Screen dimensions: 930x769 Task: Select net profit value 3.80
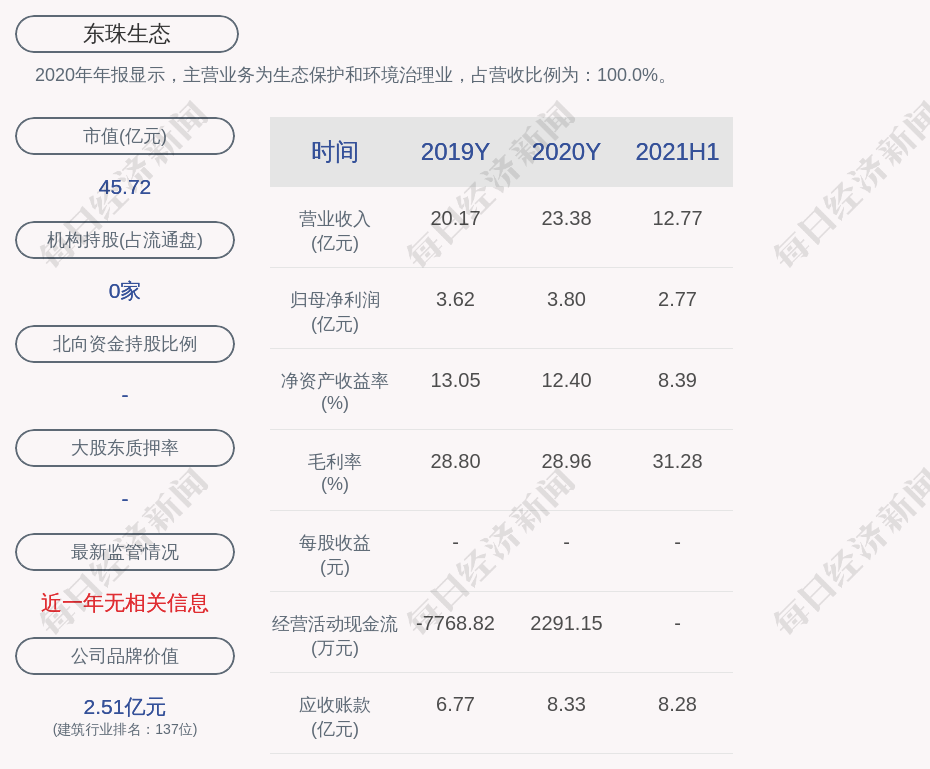[x=566, y=299]
